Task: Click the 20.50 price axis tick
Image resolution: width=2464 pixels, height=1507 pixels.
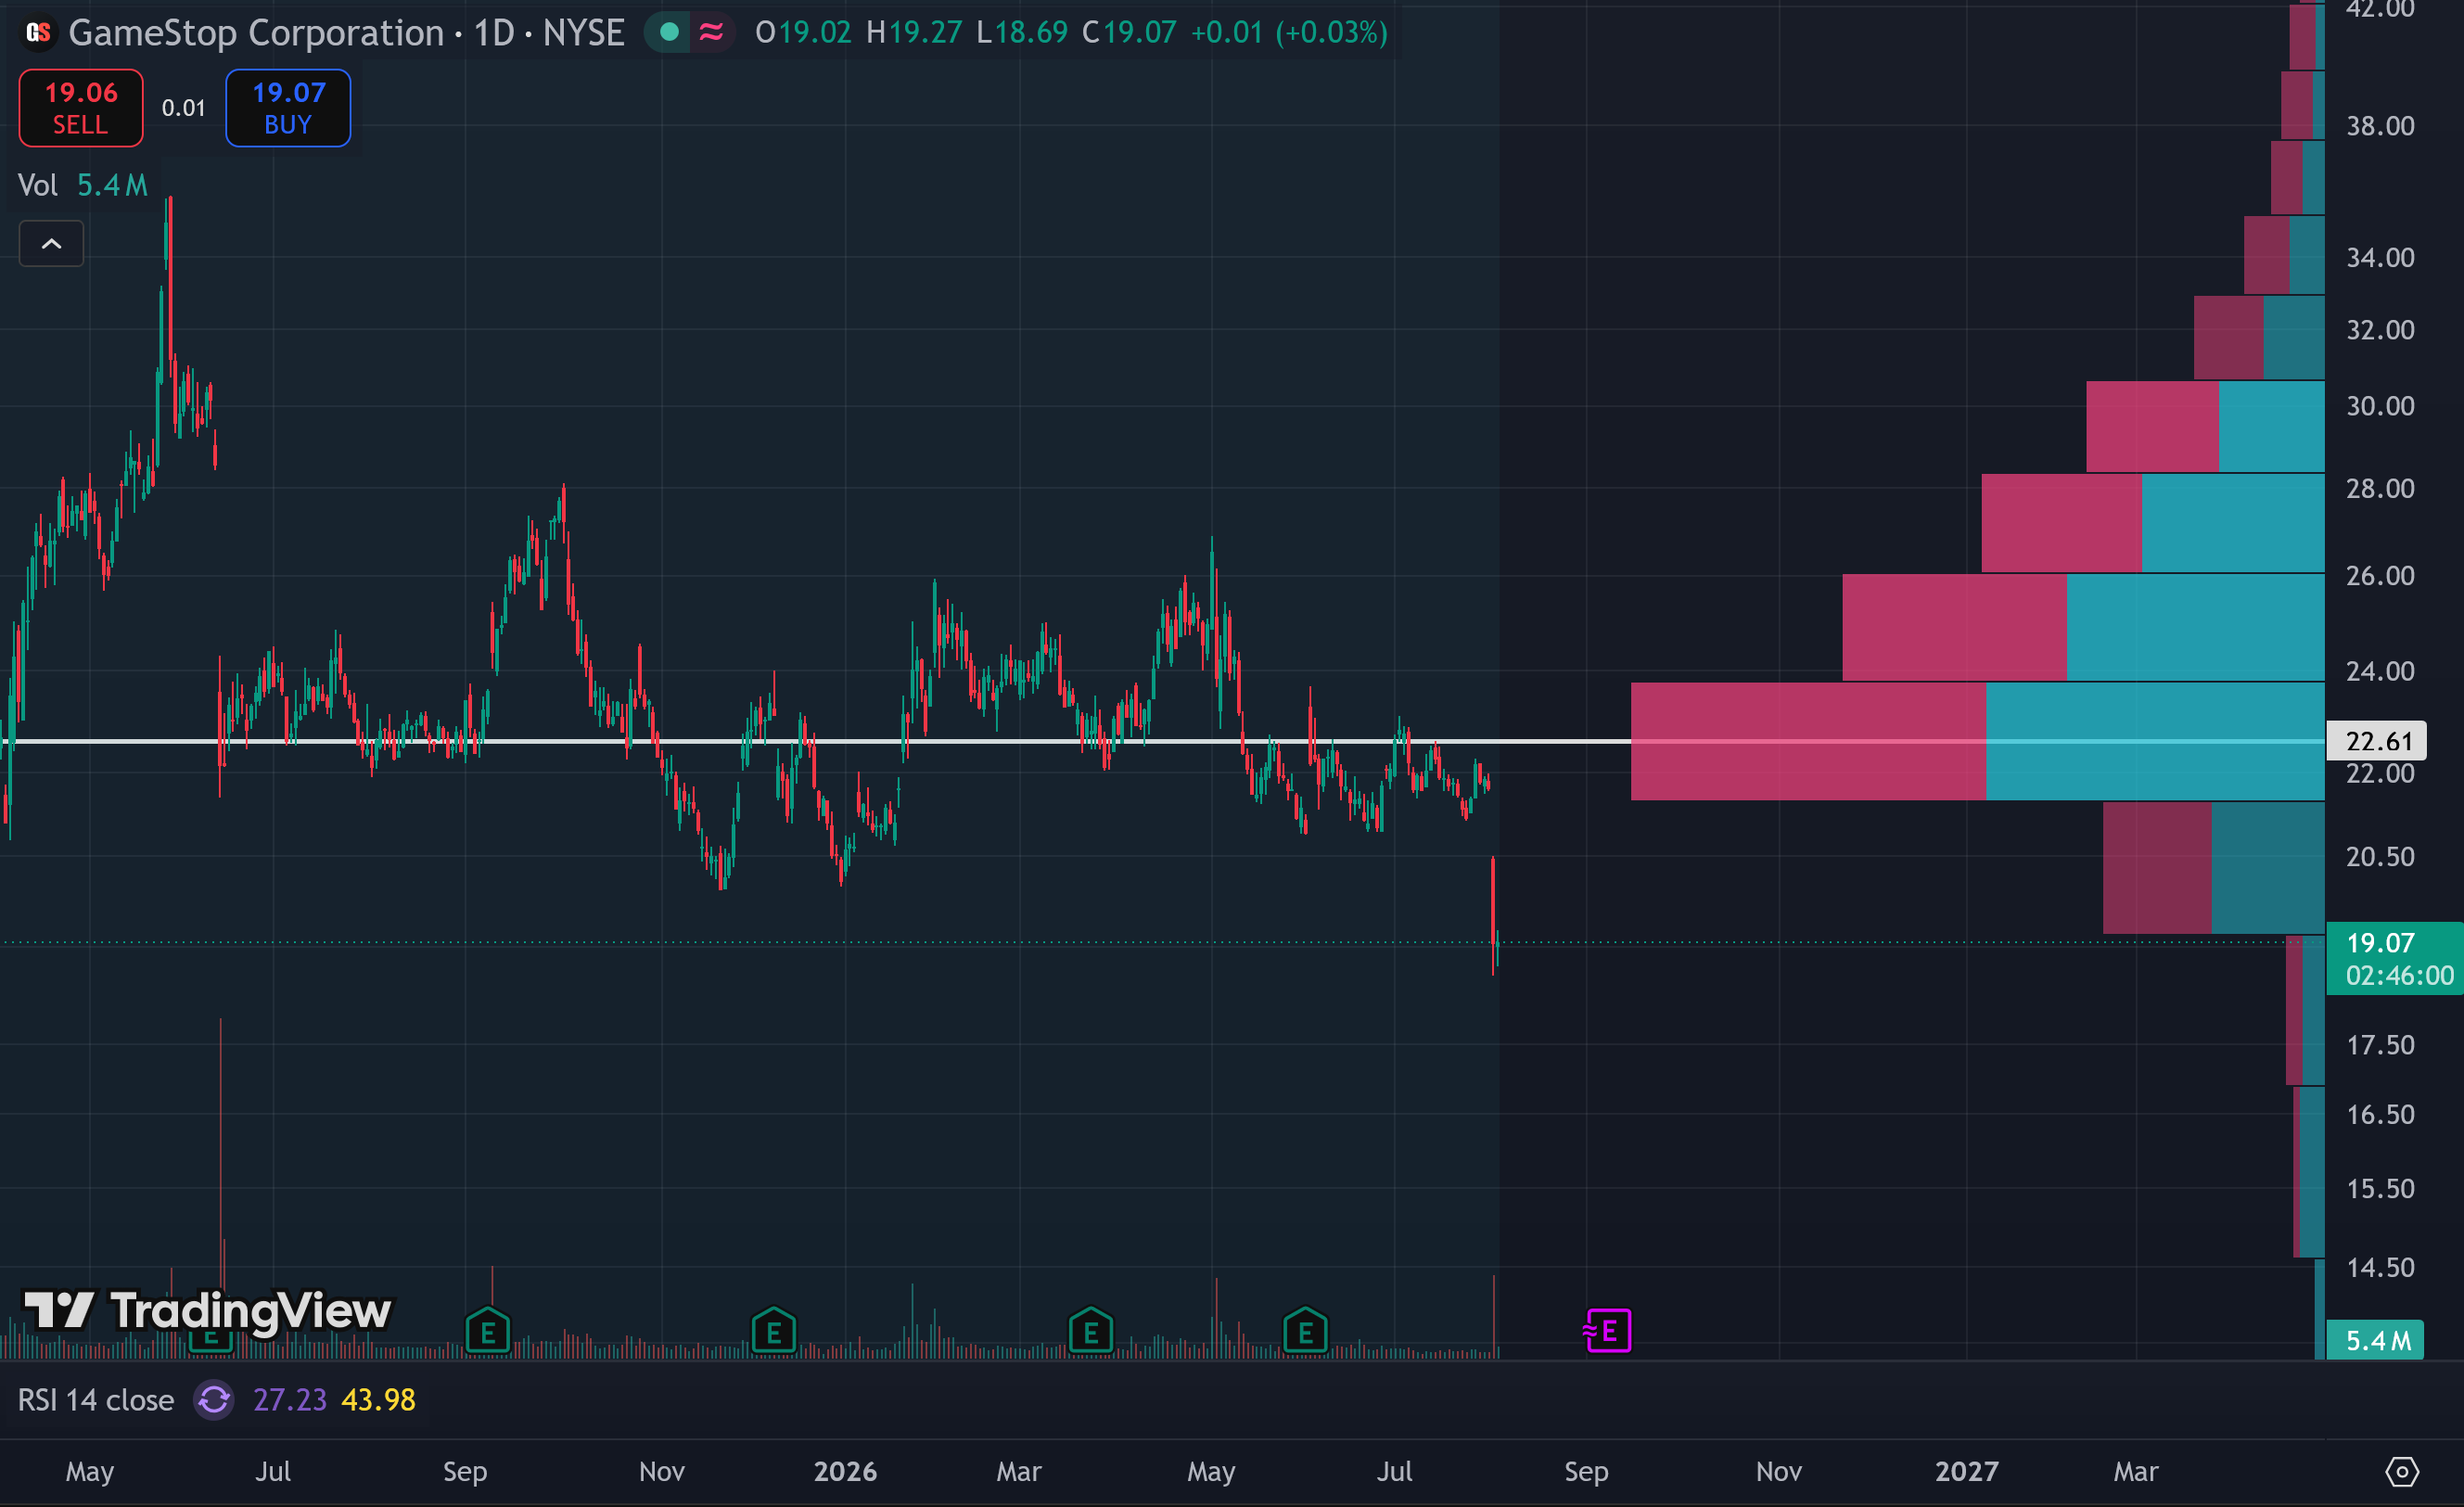Action: point(2380,857)
